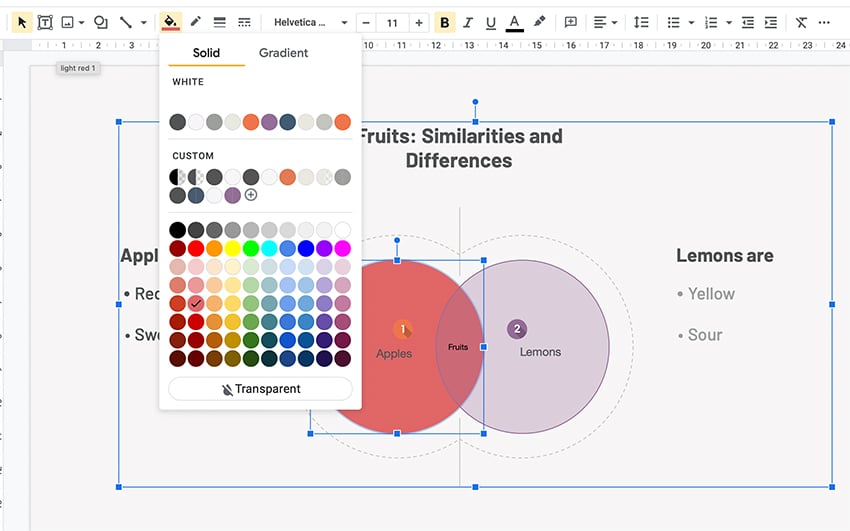Open the border weight tool
This screenshot has height=531, width=850.
pos(220,22)
